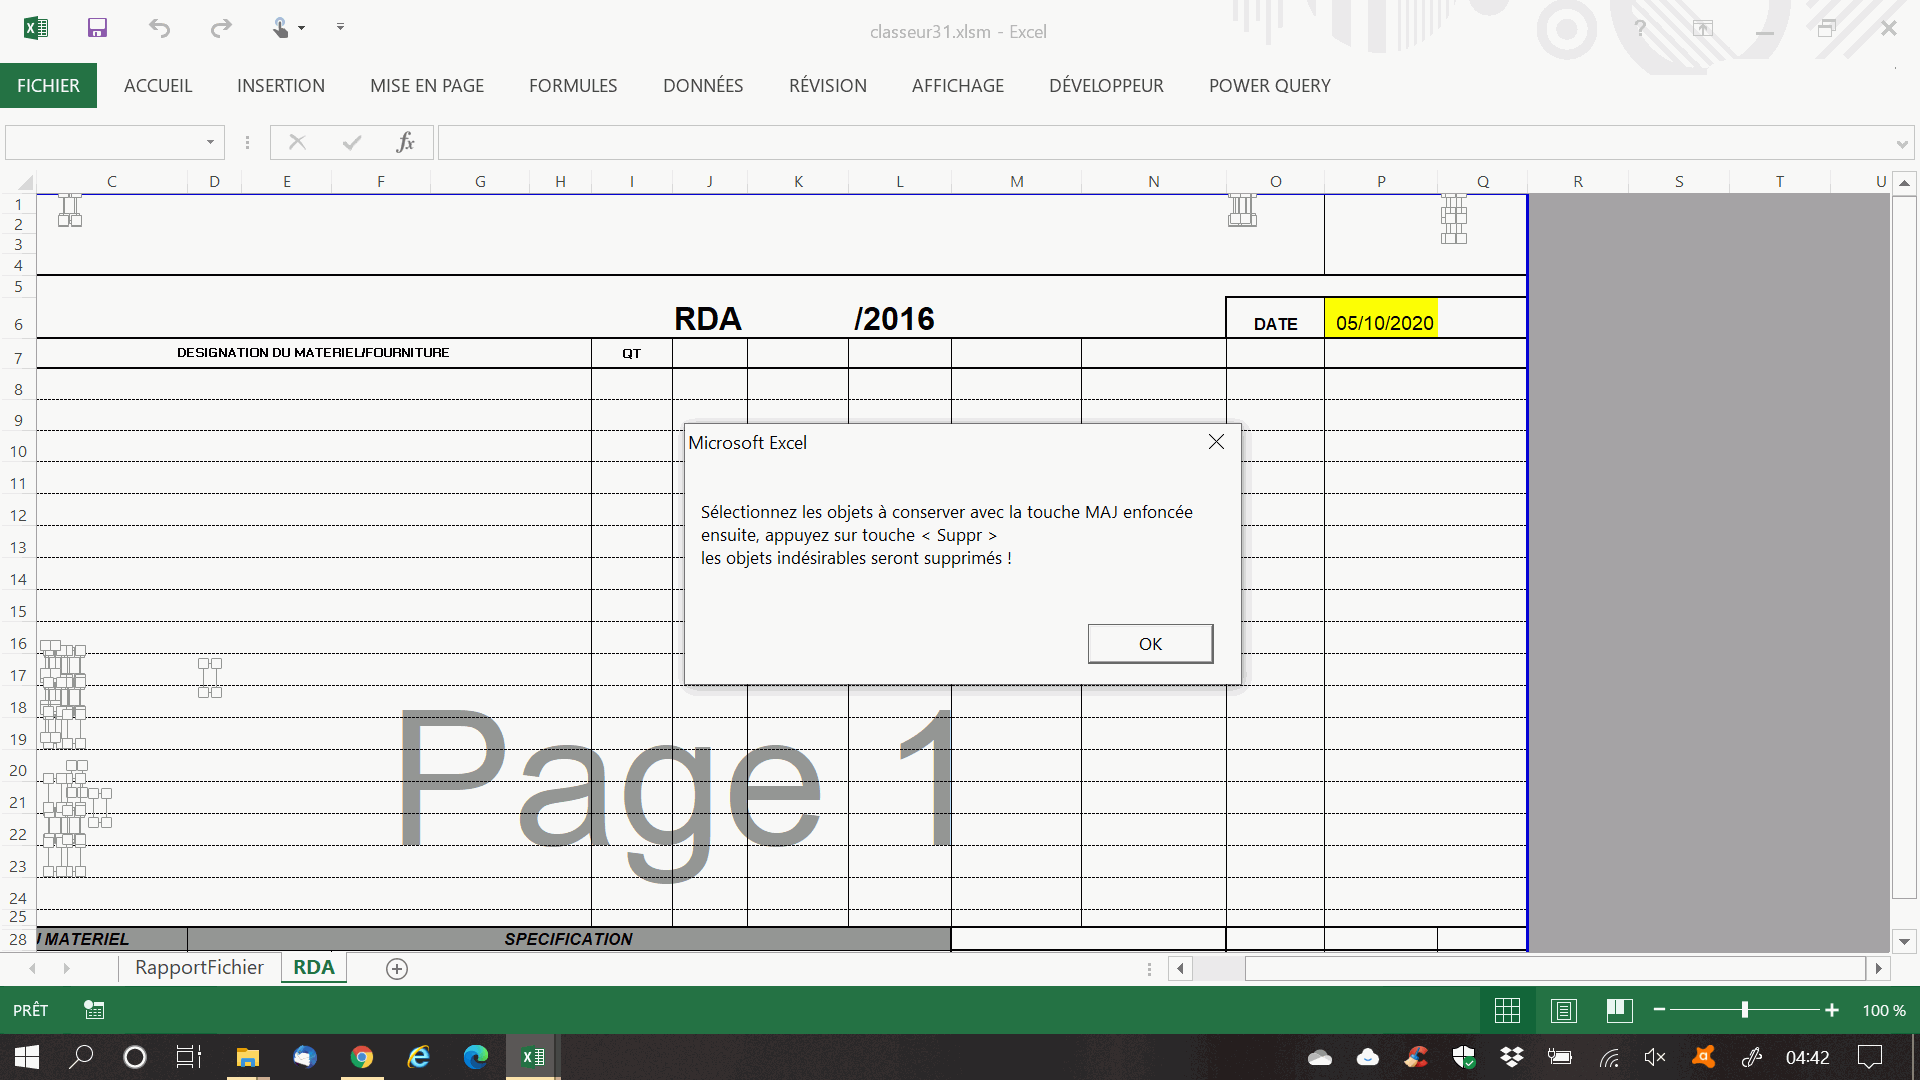1920x1080 pixels.
Task: Expand the formula bar chevron
Action: click(x=1901, y=144)
